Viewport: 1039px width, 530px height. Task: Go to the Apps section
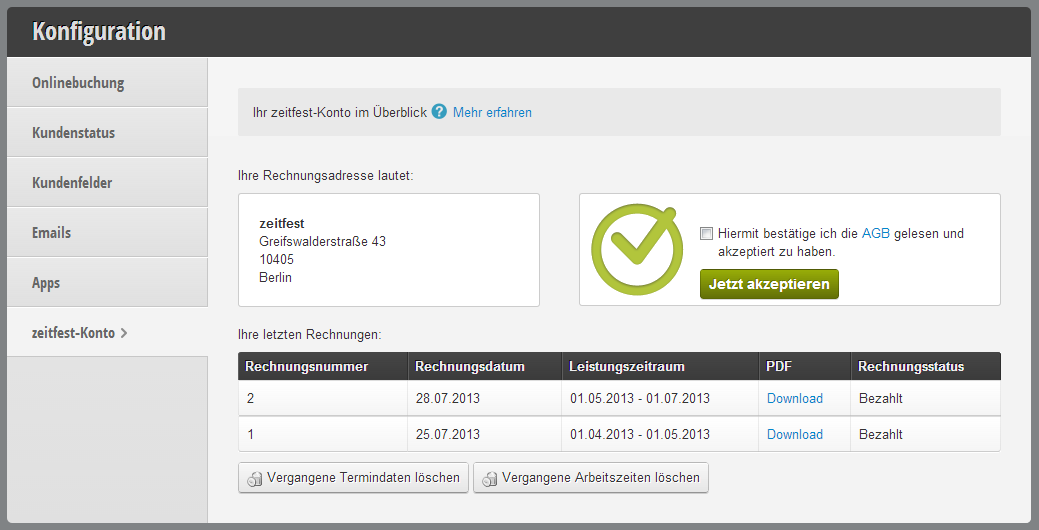[x=107, y=282]
